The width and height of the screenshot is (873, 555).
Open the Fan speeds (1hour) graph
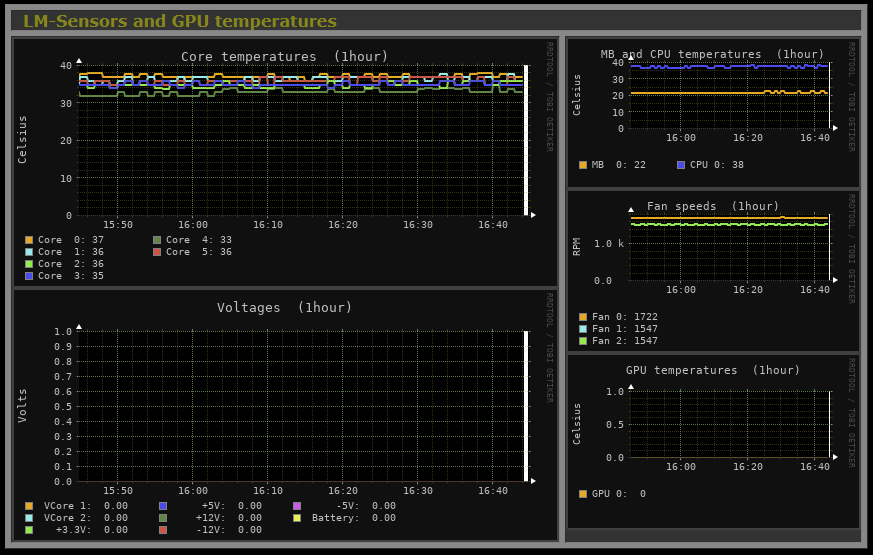point(713,271)
